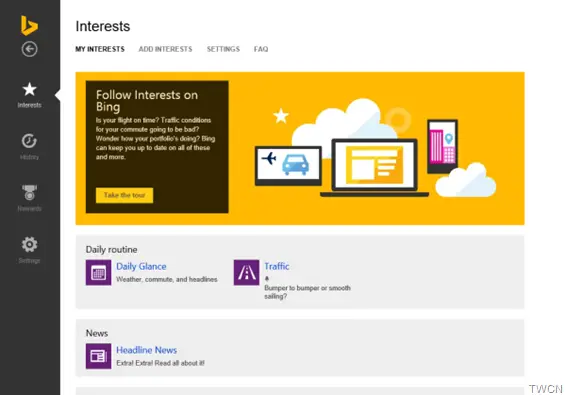Screen dimensions: 566x395
Task: Open the Headline News link
Action: coord(147,350)
